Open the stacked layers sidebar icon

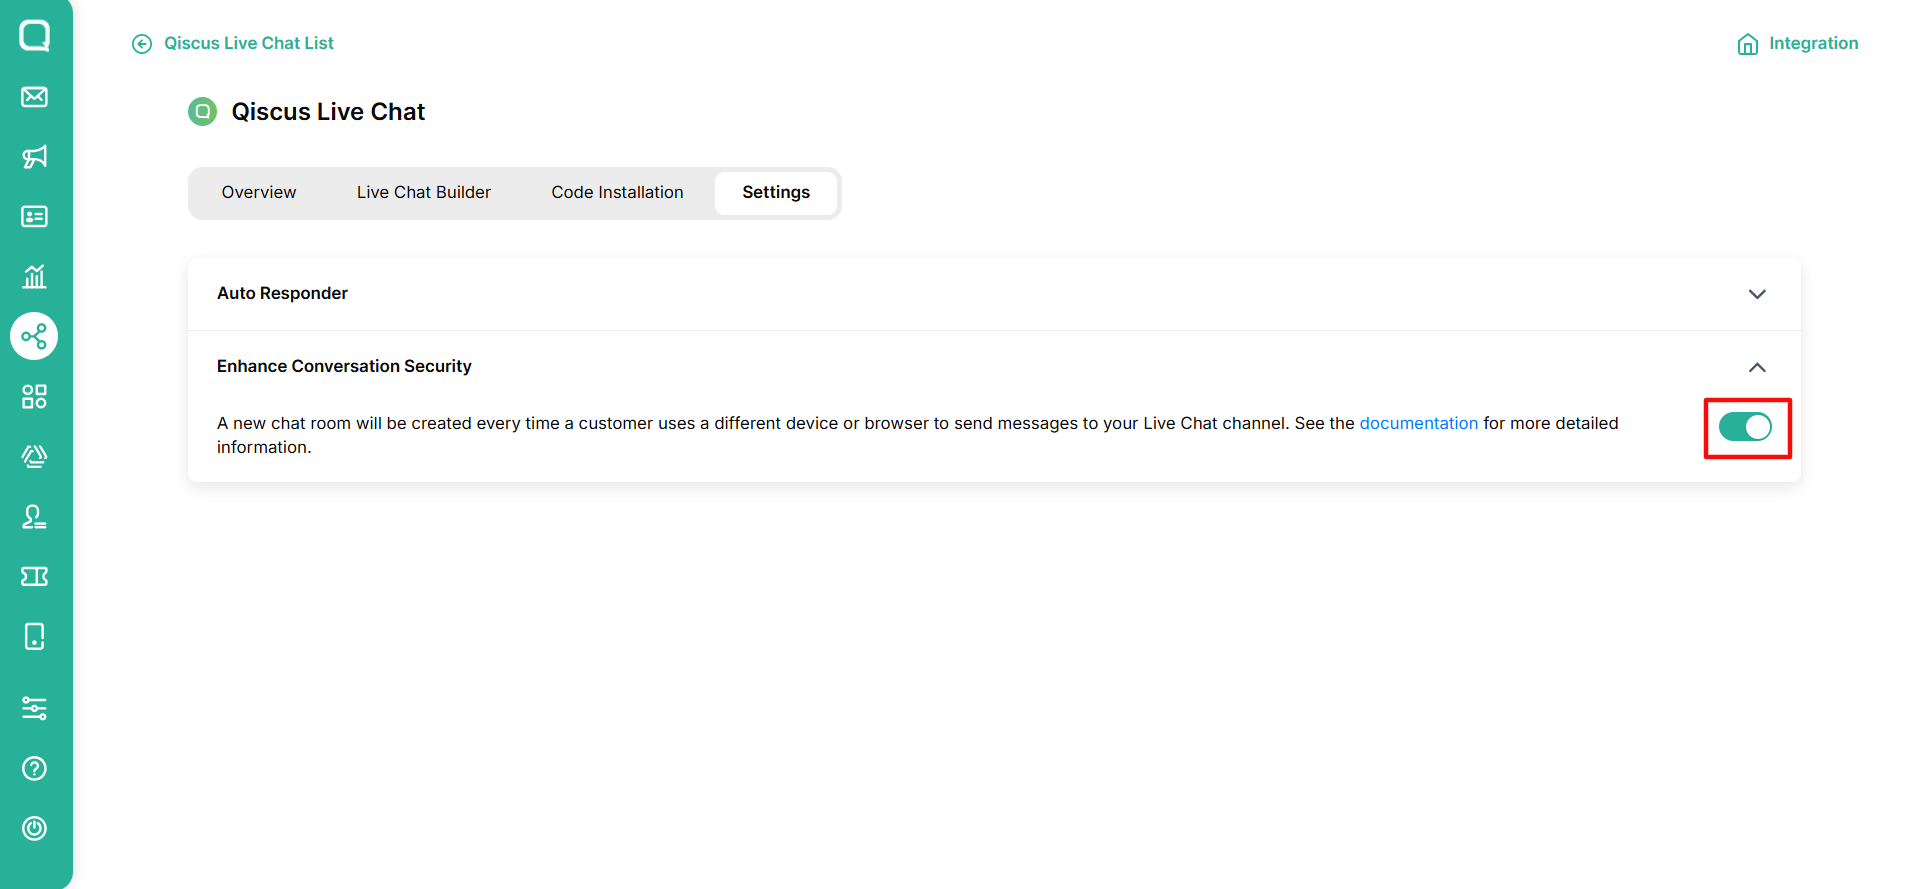[x=35, y=457]
